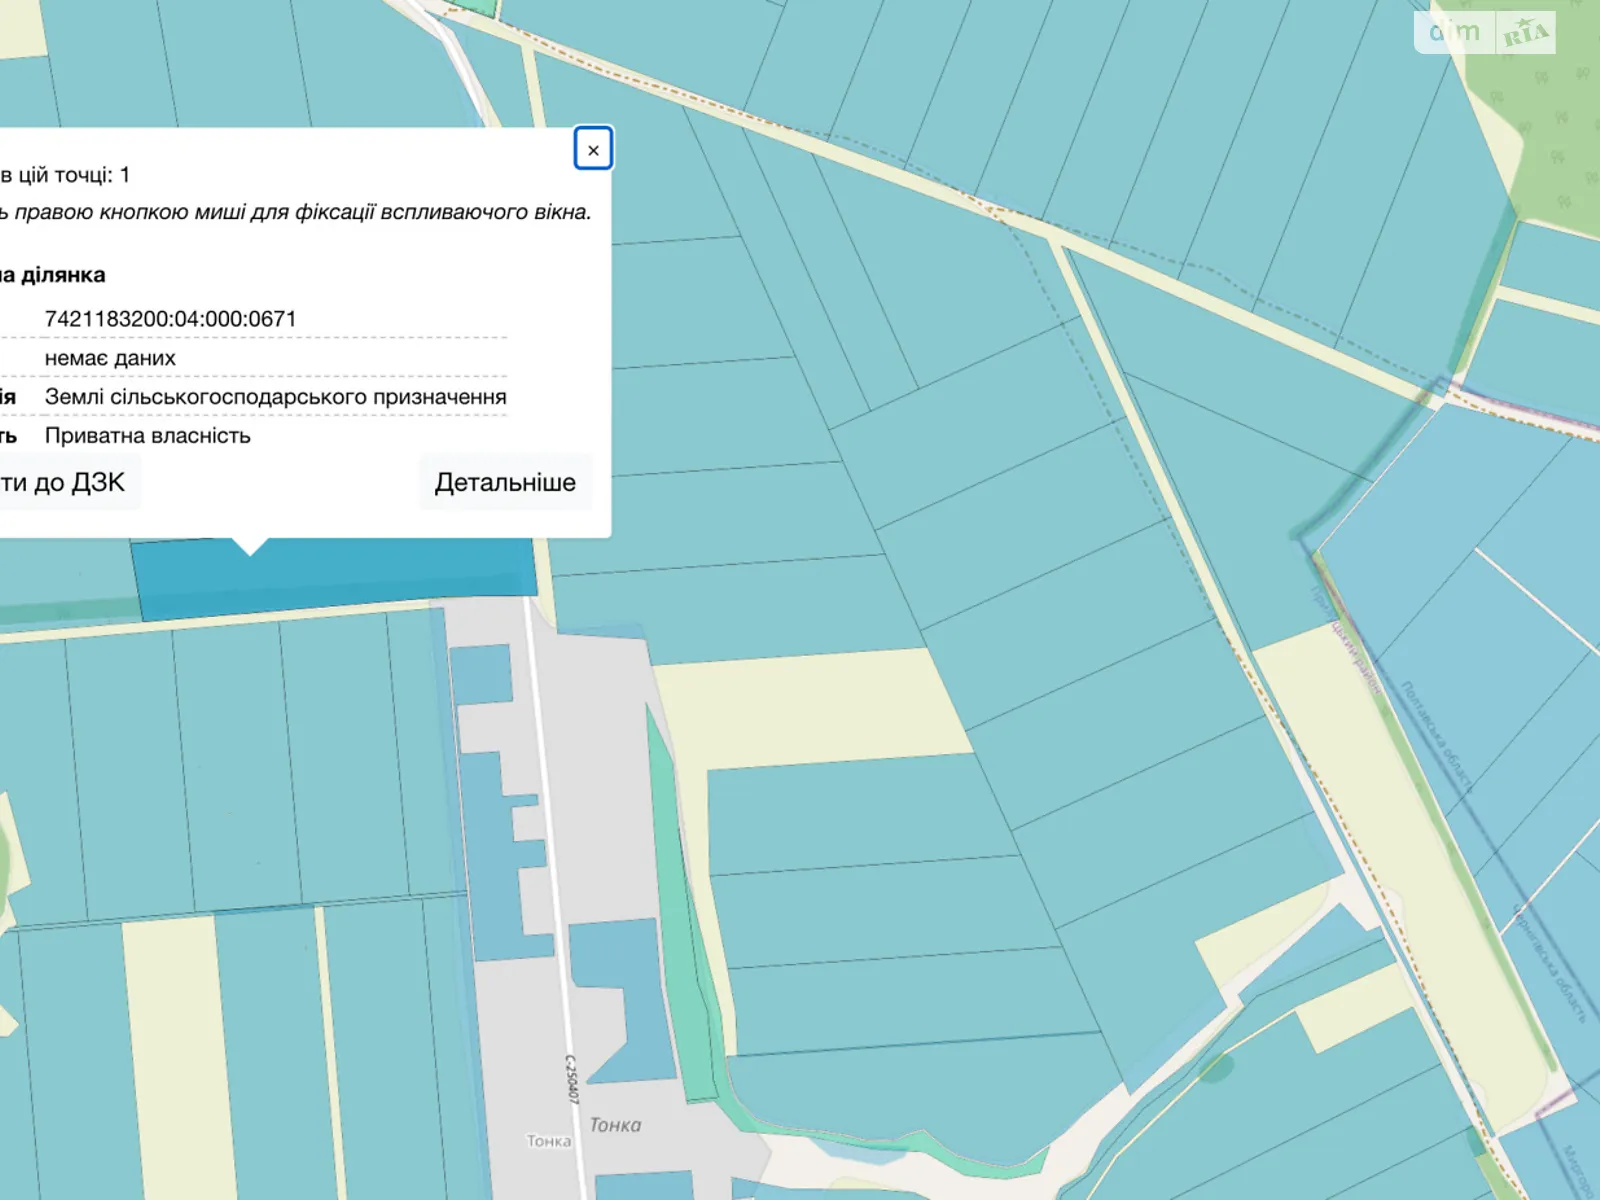Click the land purpose text Землі сільськогосподарського призначення
The image size is (1600, 1200).
pyautogui.click(x=275, y=397)
